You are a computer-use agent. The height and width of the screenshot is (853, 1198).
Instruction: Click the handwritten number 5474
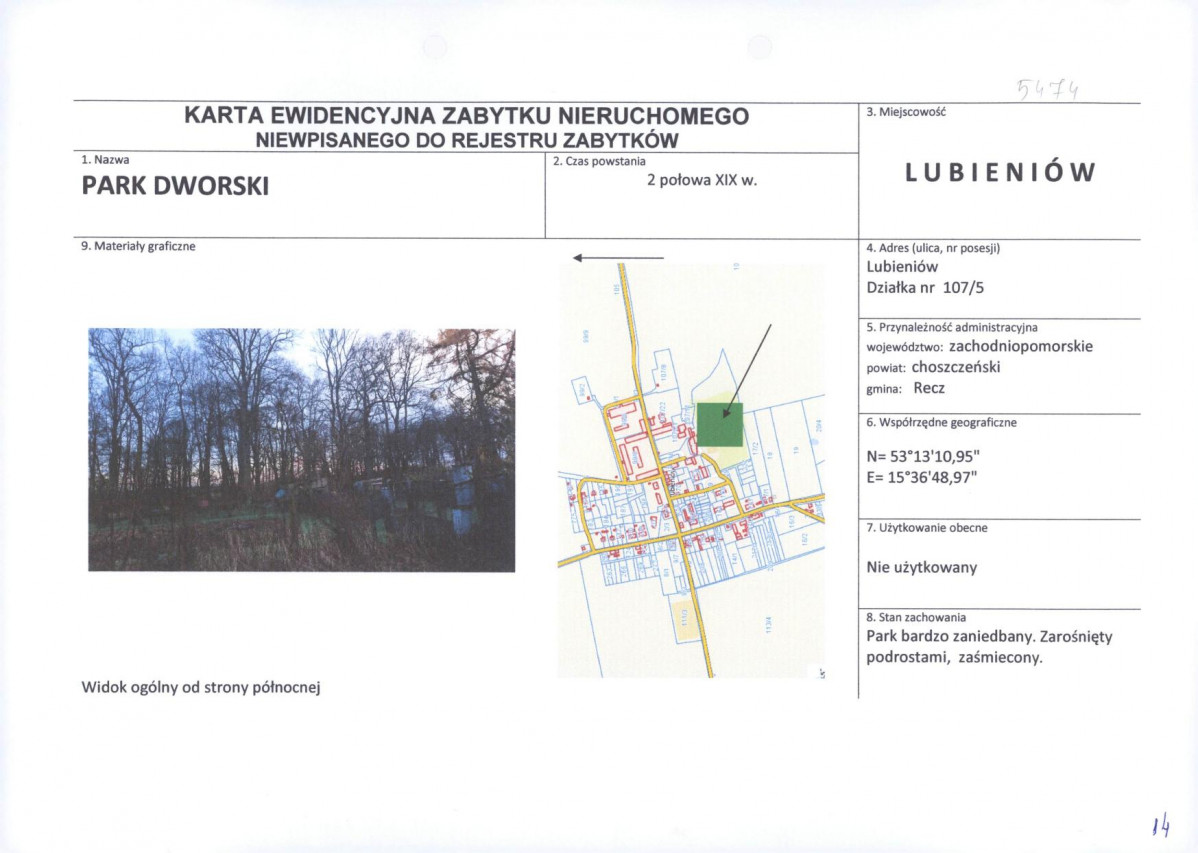(x=1047, y=90)
